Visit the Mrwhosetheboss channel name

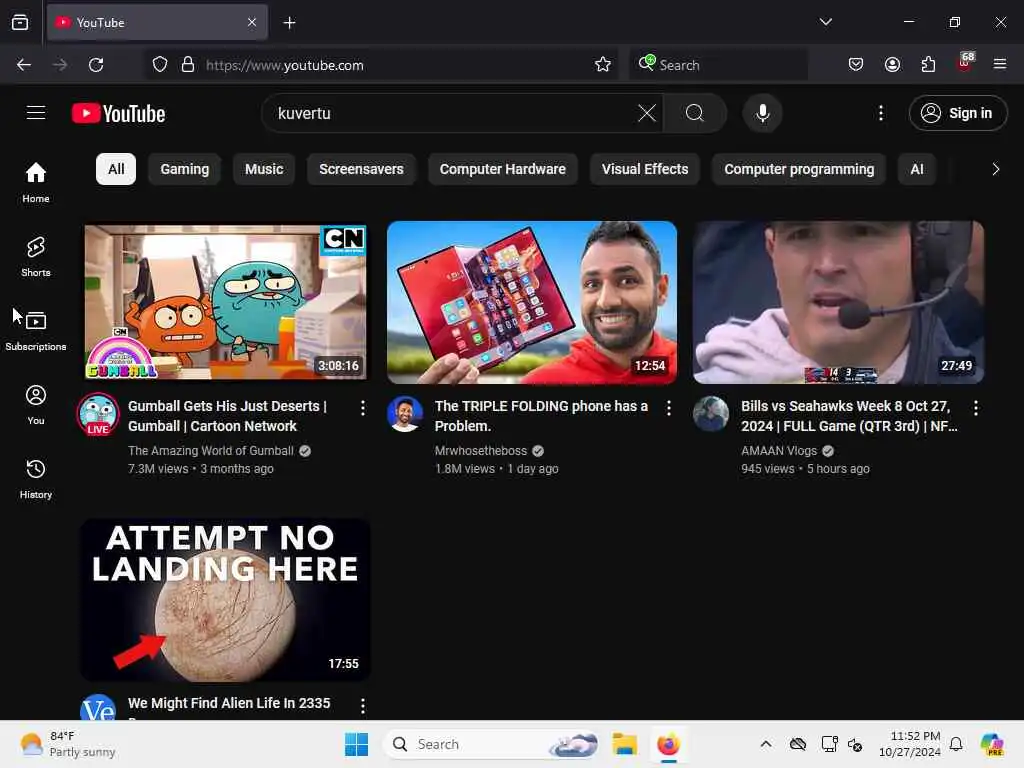click(x=481, y=451)
